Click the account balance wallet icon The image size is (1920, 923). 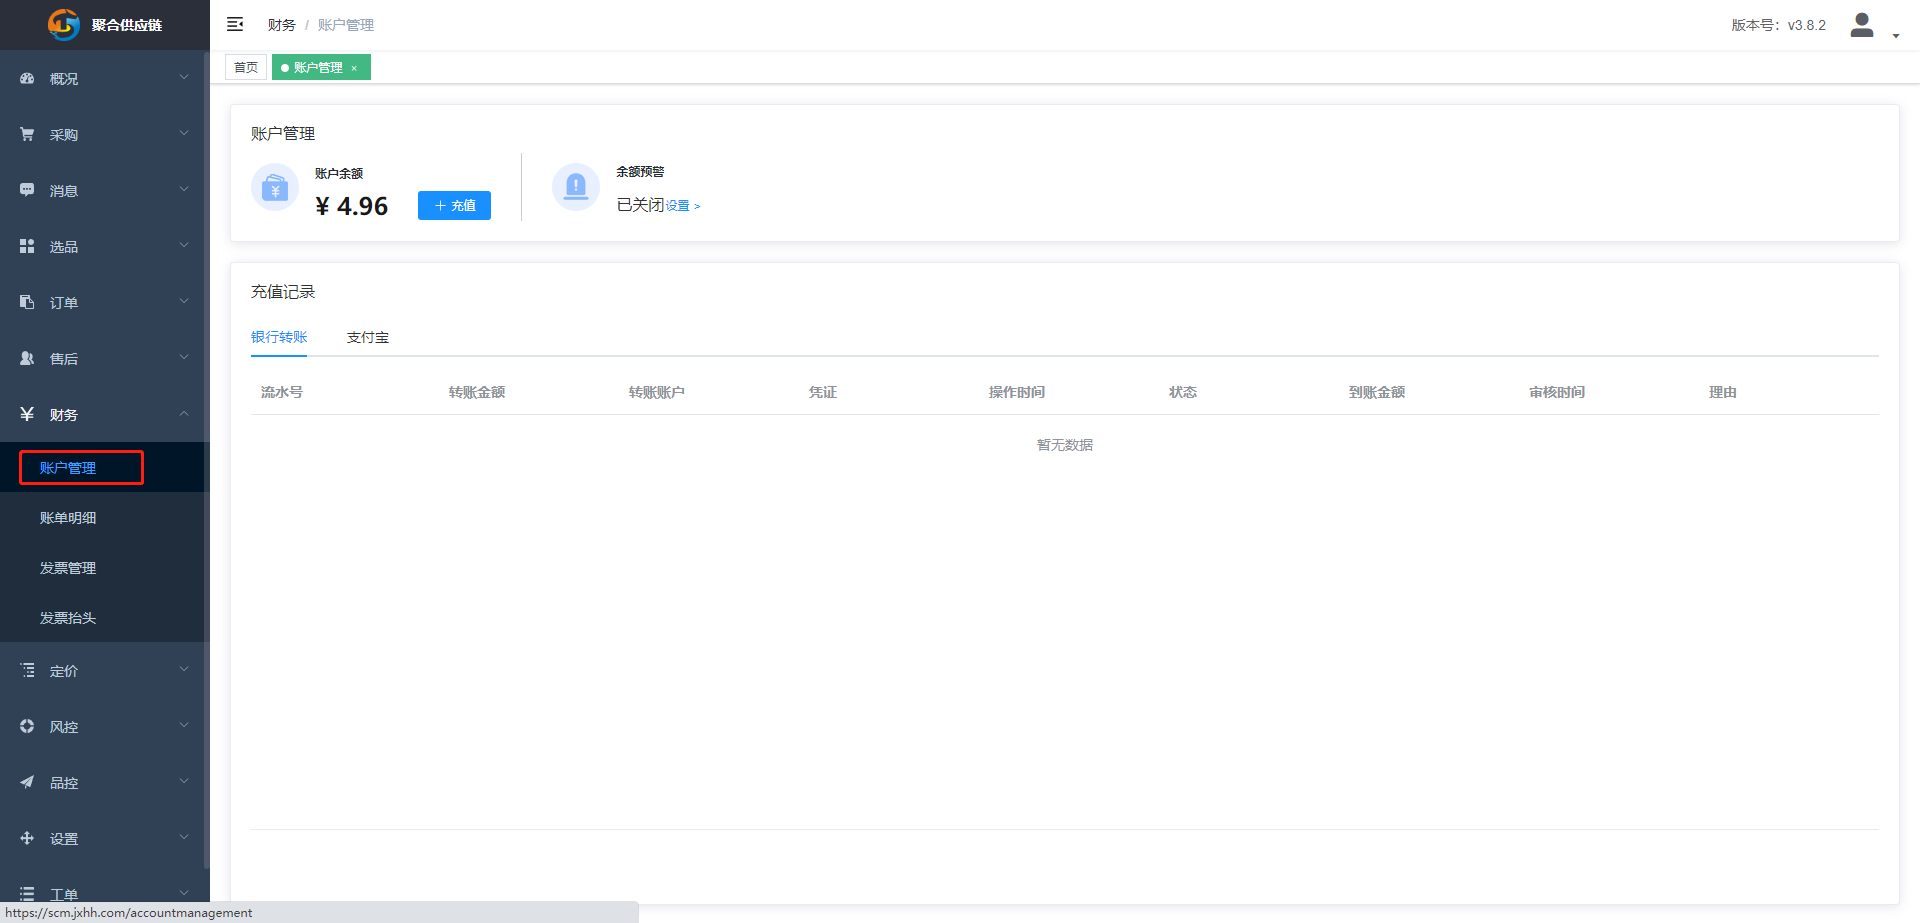coord(275,187)
